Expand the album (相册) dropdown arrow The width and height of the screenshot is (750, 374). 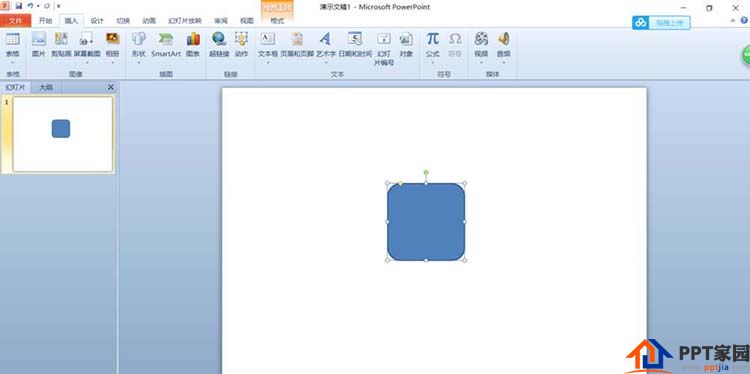(112, 63)
